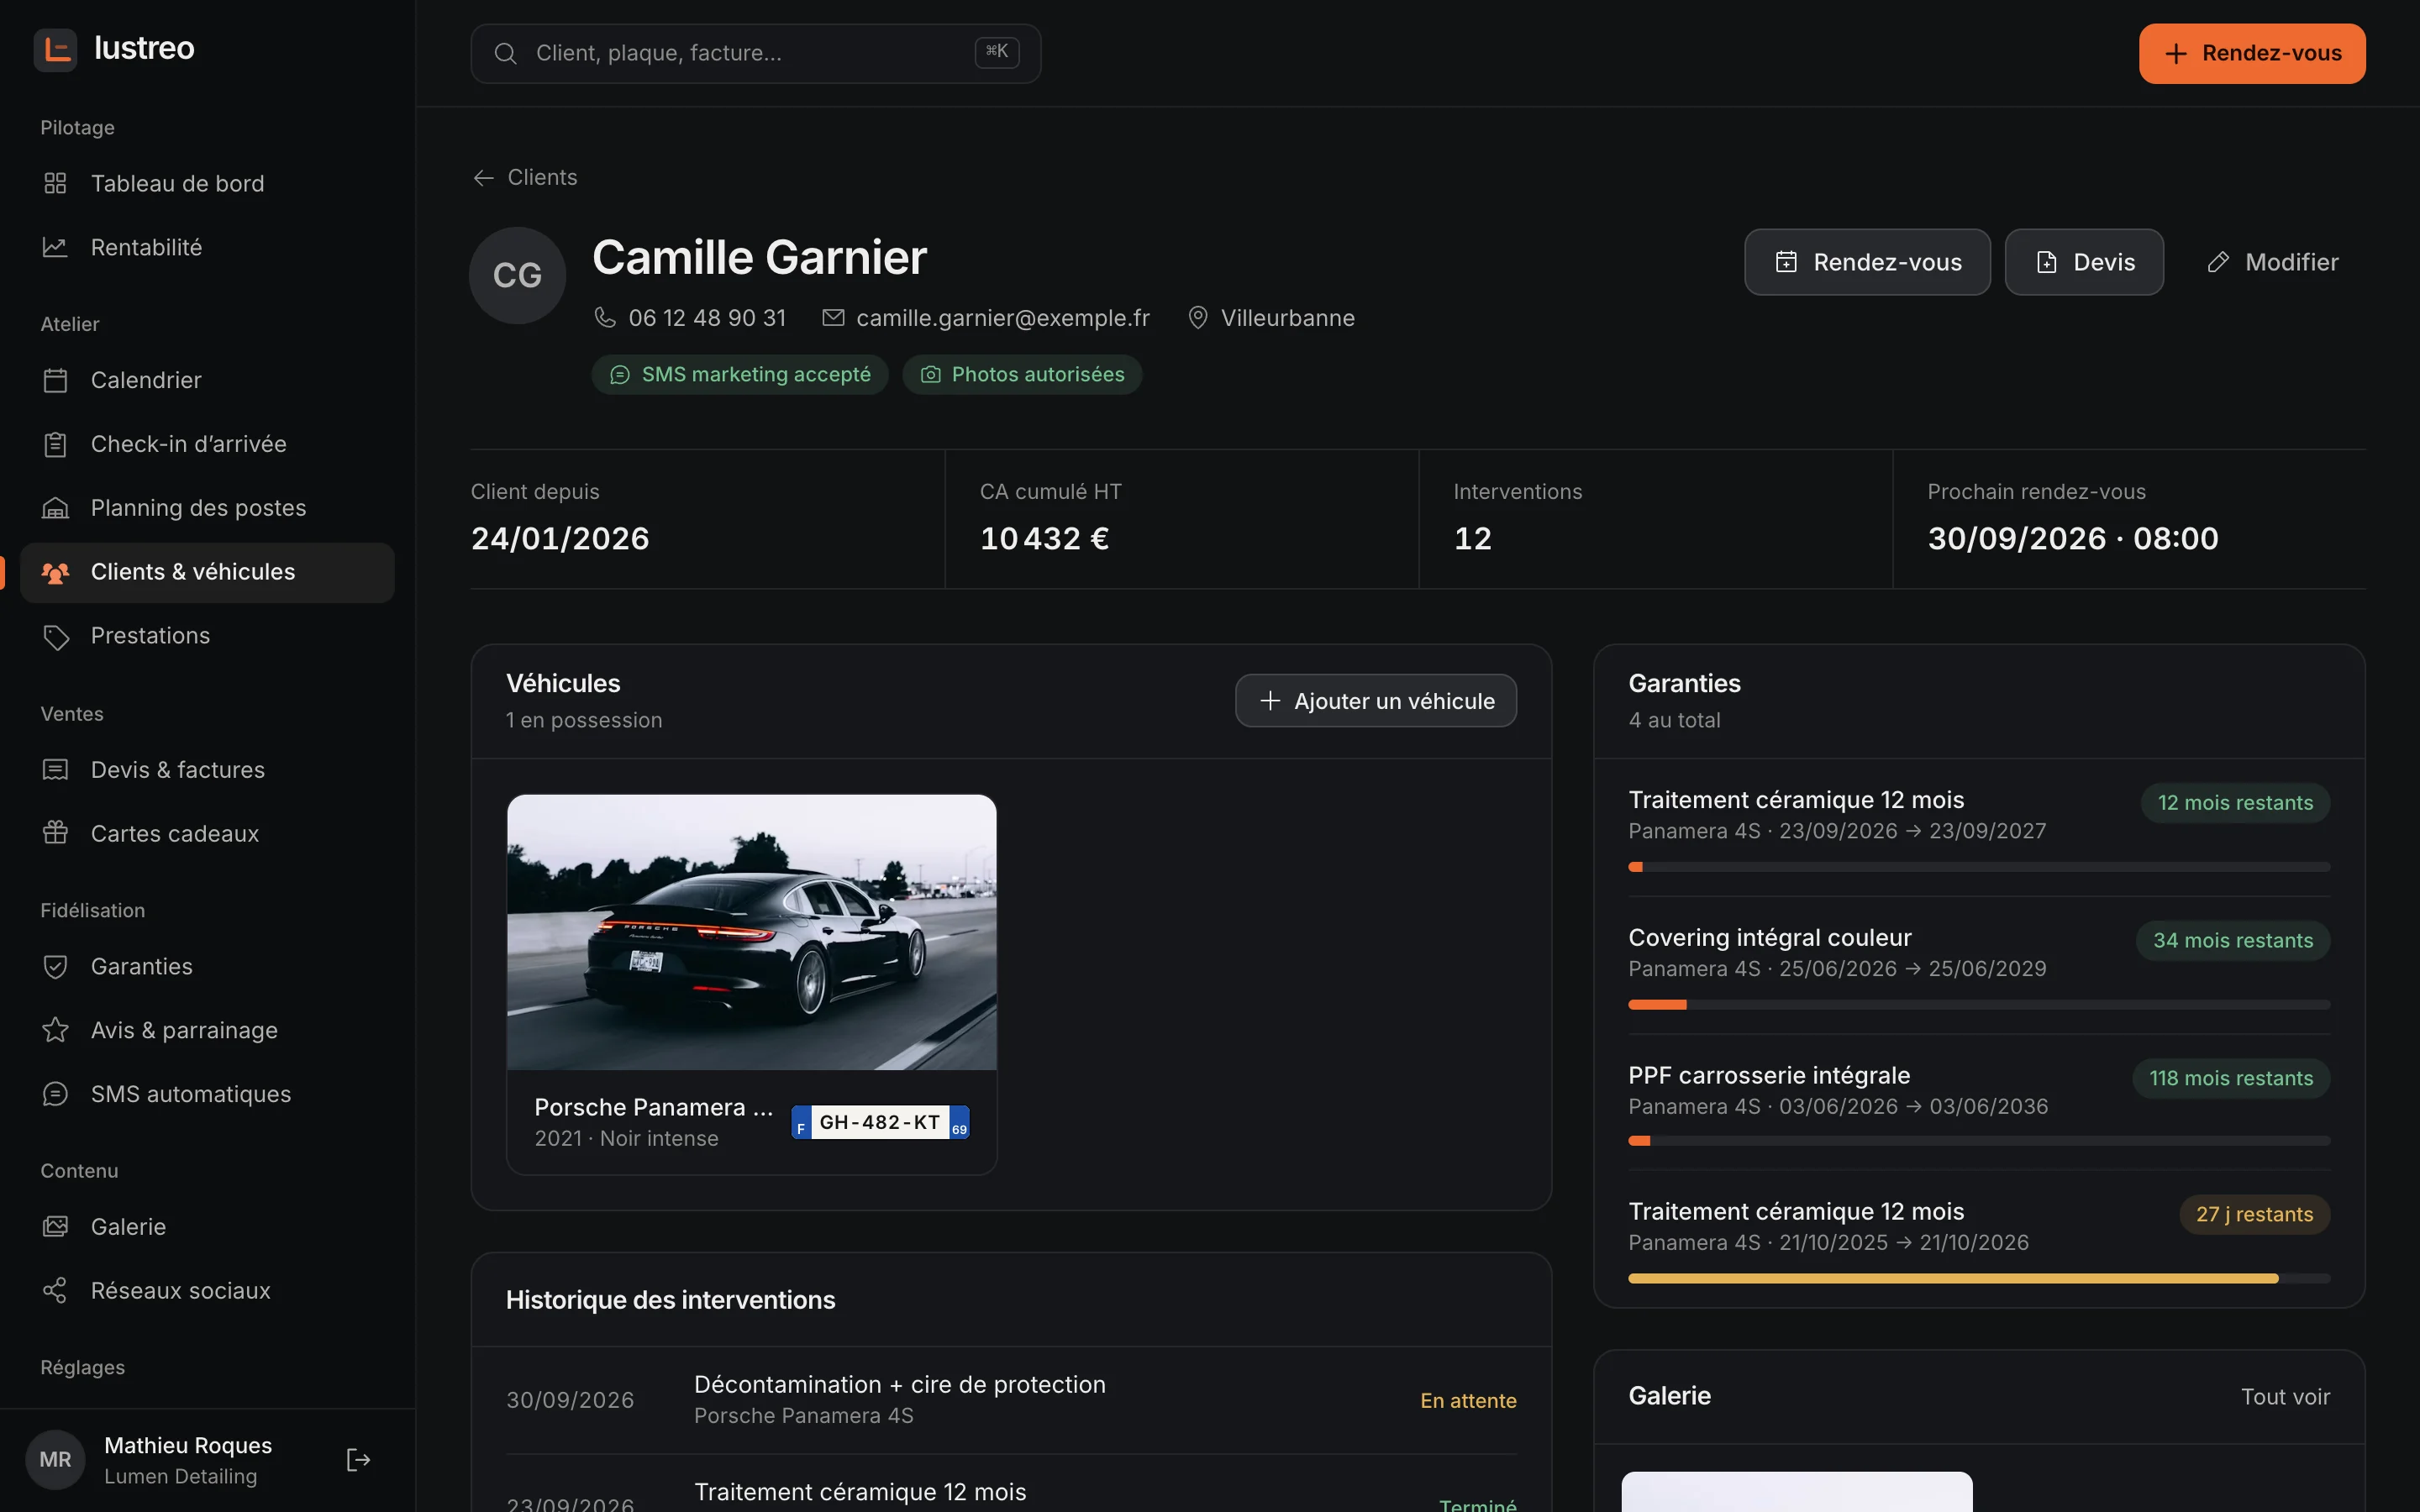Click Avis & parrainage star icon

(x=55, y=1031)
